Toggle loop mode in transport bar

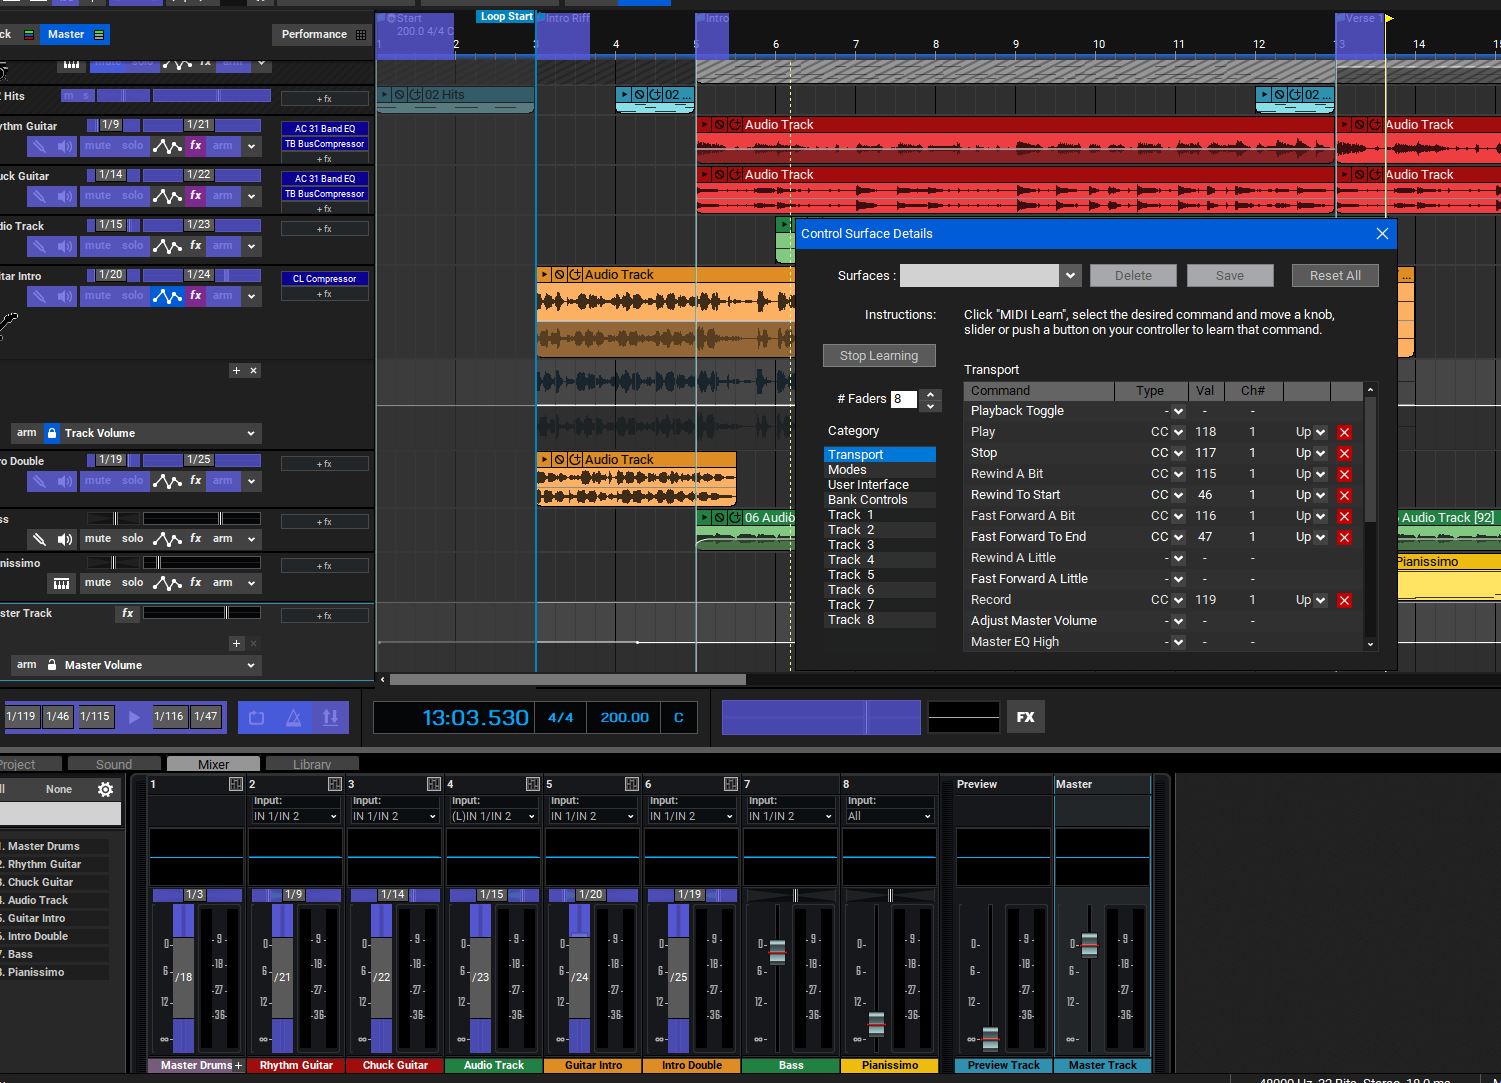click(257, 717)
